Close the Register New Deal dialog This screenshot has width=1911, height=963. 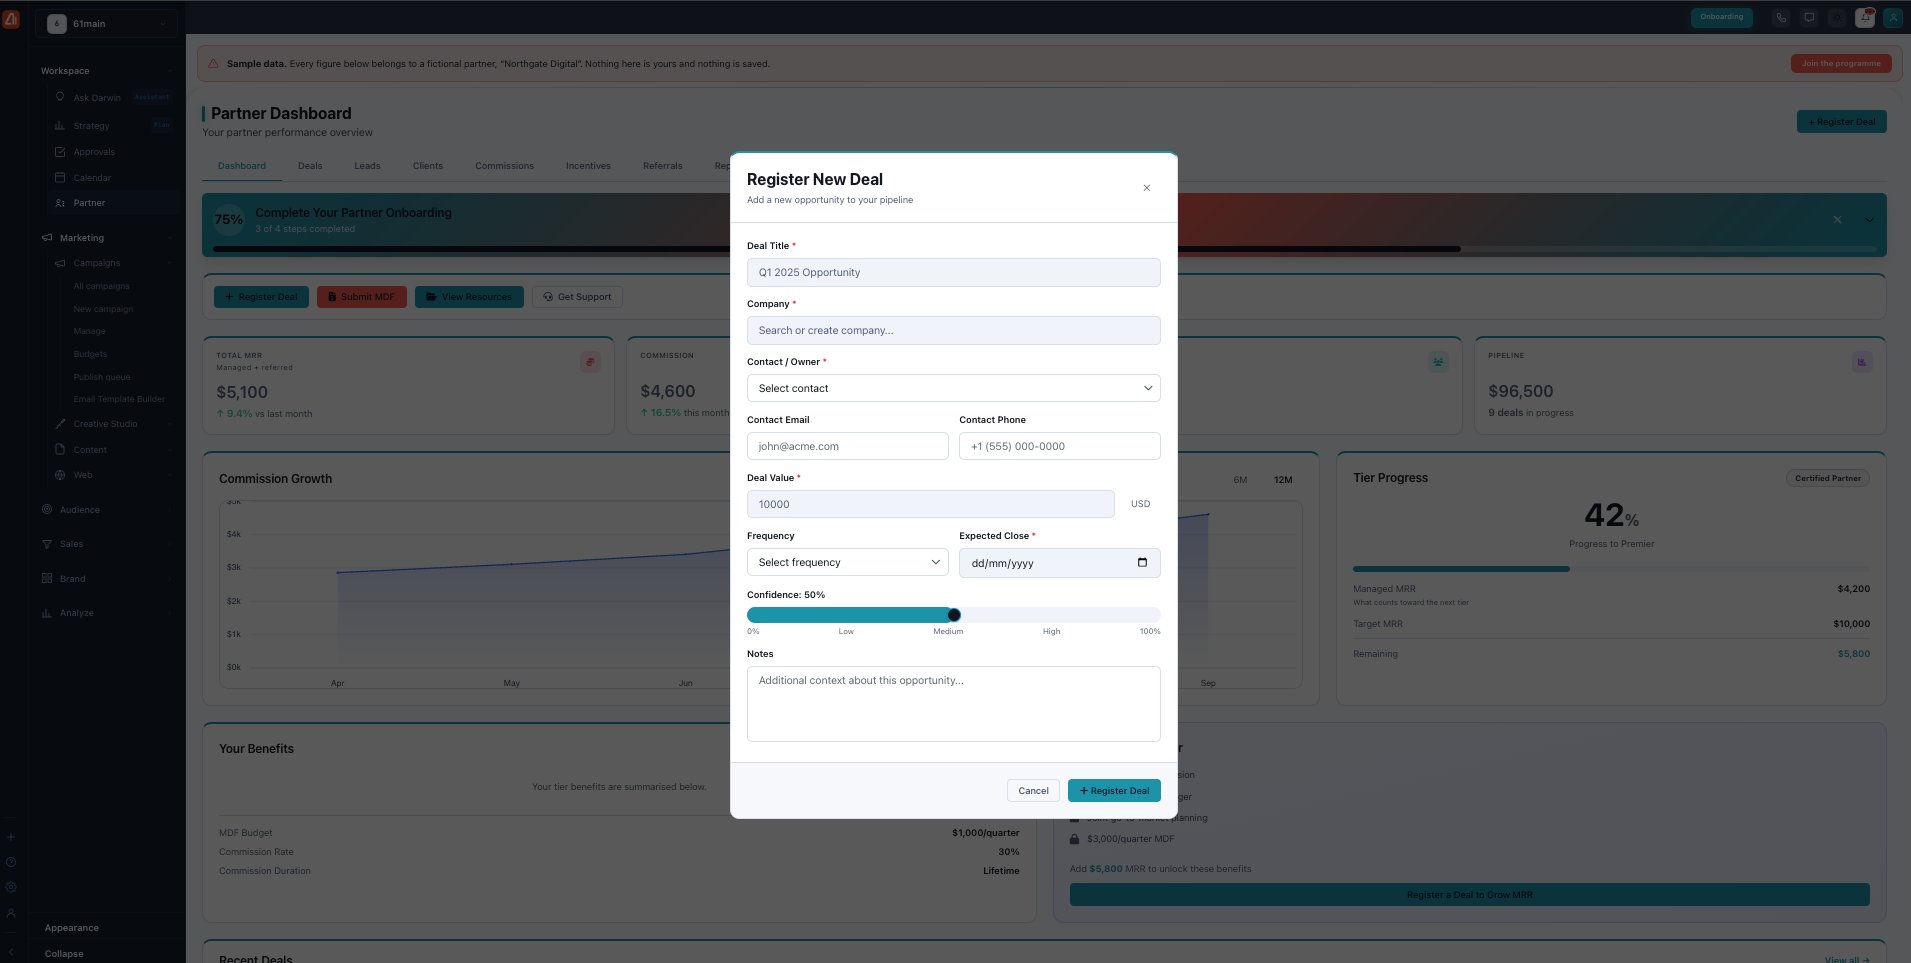coord(1147,188)
